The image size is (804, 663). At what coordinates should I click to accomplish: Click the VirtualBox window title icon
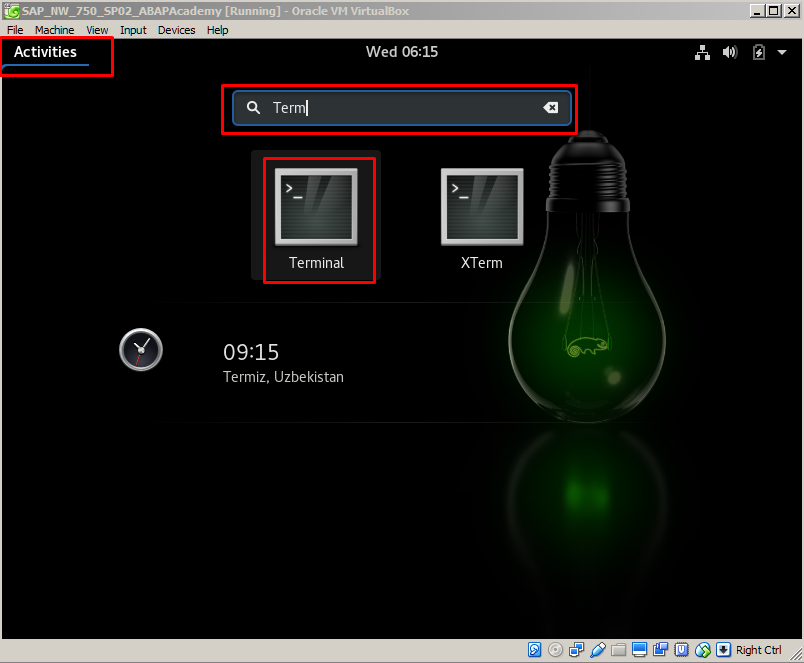pyautogui.click(x=11, y=10)
